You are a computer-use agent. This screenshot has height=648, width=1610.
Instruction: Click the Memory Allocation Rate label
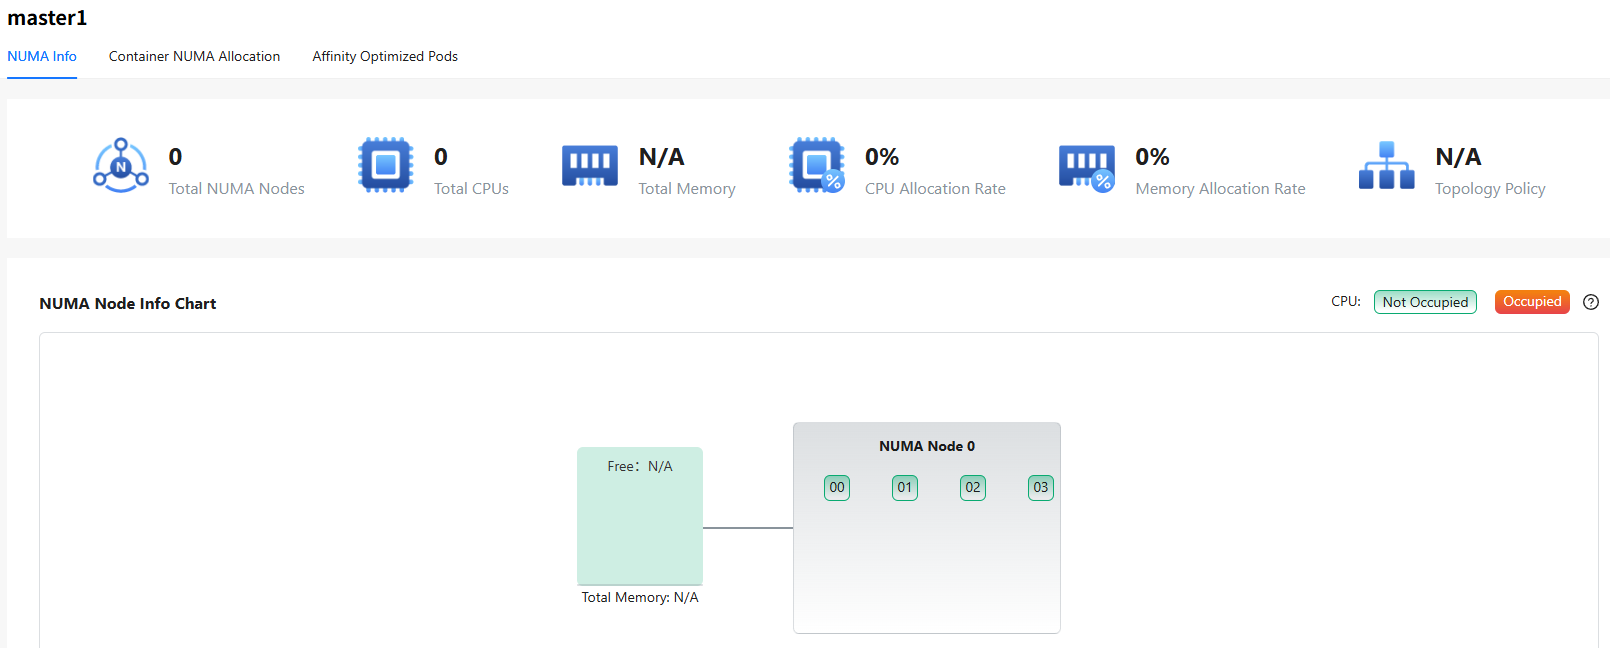pyautogui.click(x=1220, y=188)
